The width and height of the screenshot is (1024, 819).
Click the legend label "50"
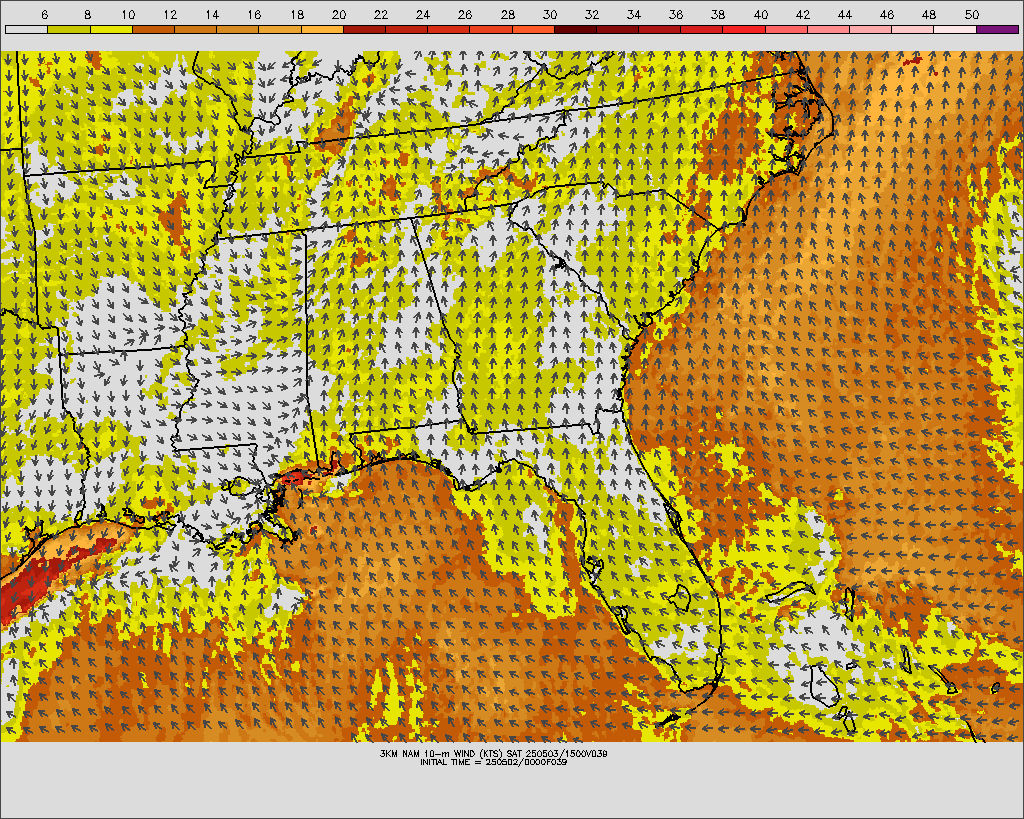coord(971,14)
